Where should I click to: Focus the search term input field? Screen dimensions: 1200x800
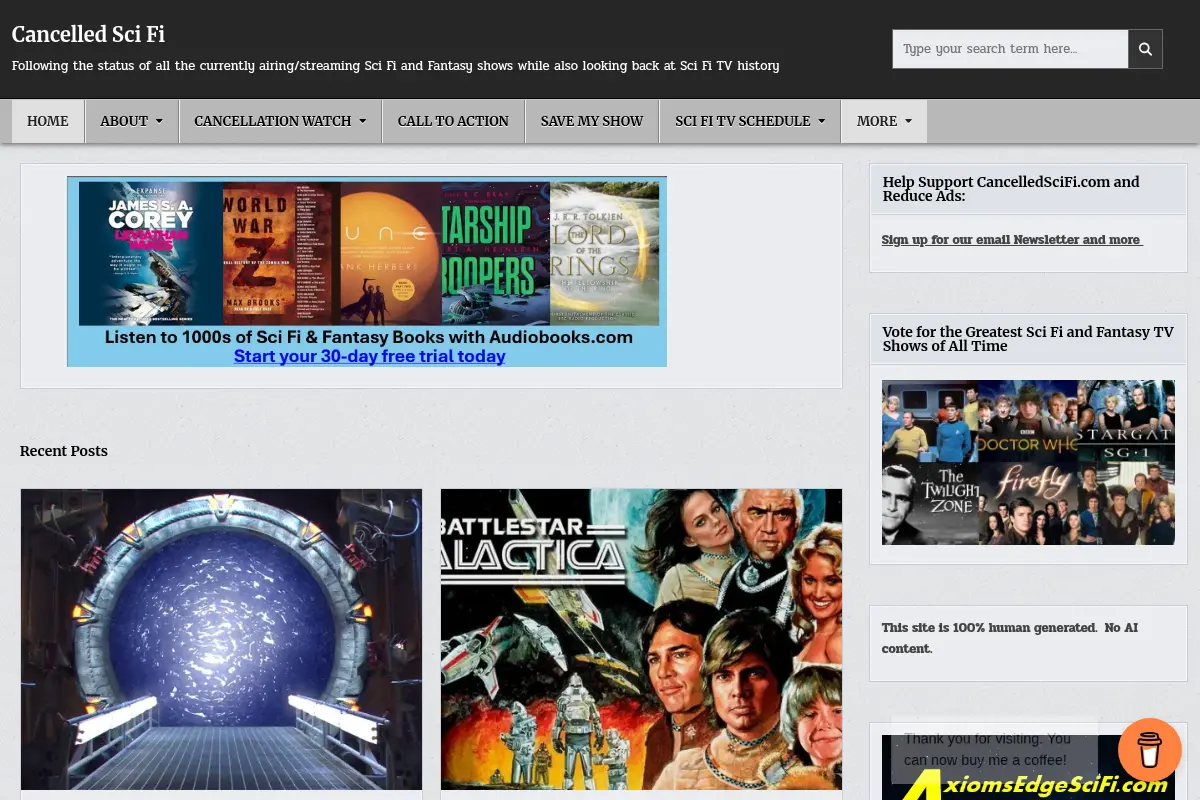1010,49
